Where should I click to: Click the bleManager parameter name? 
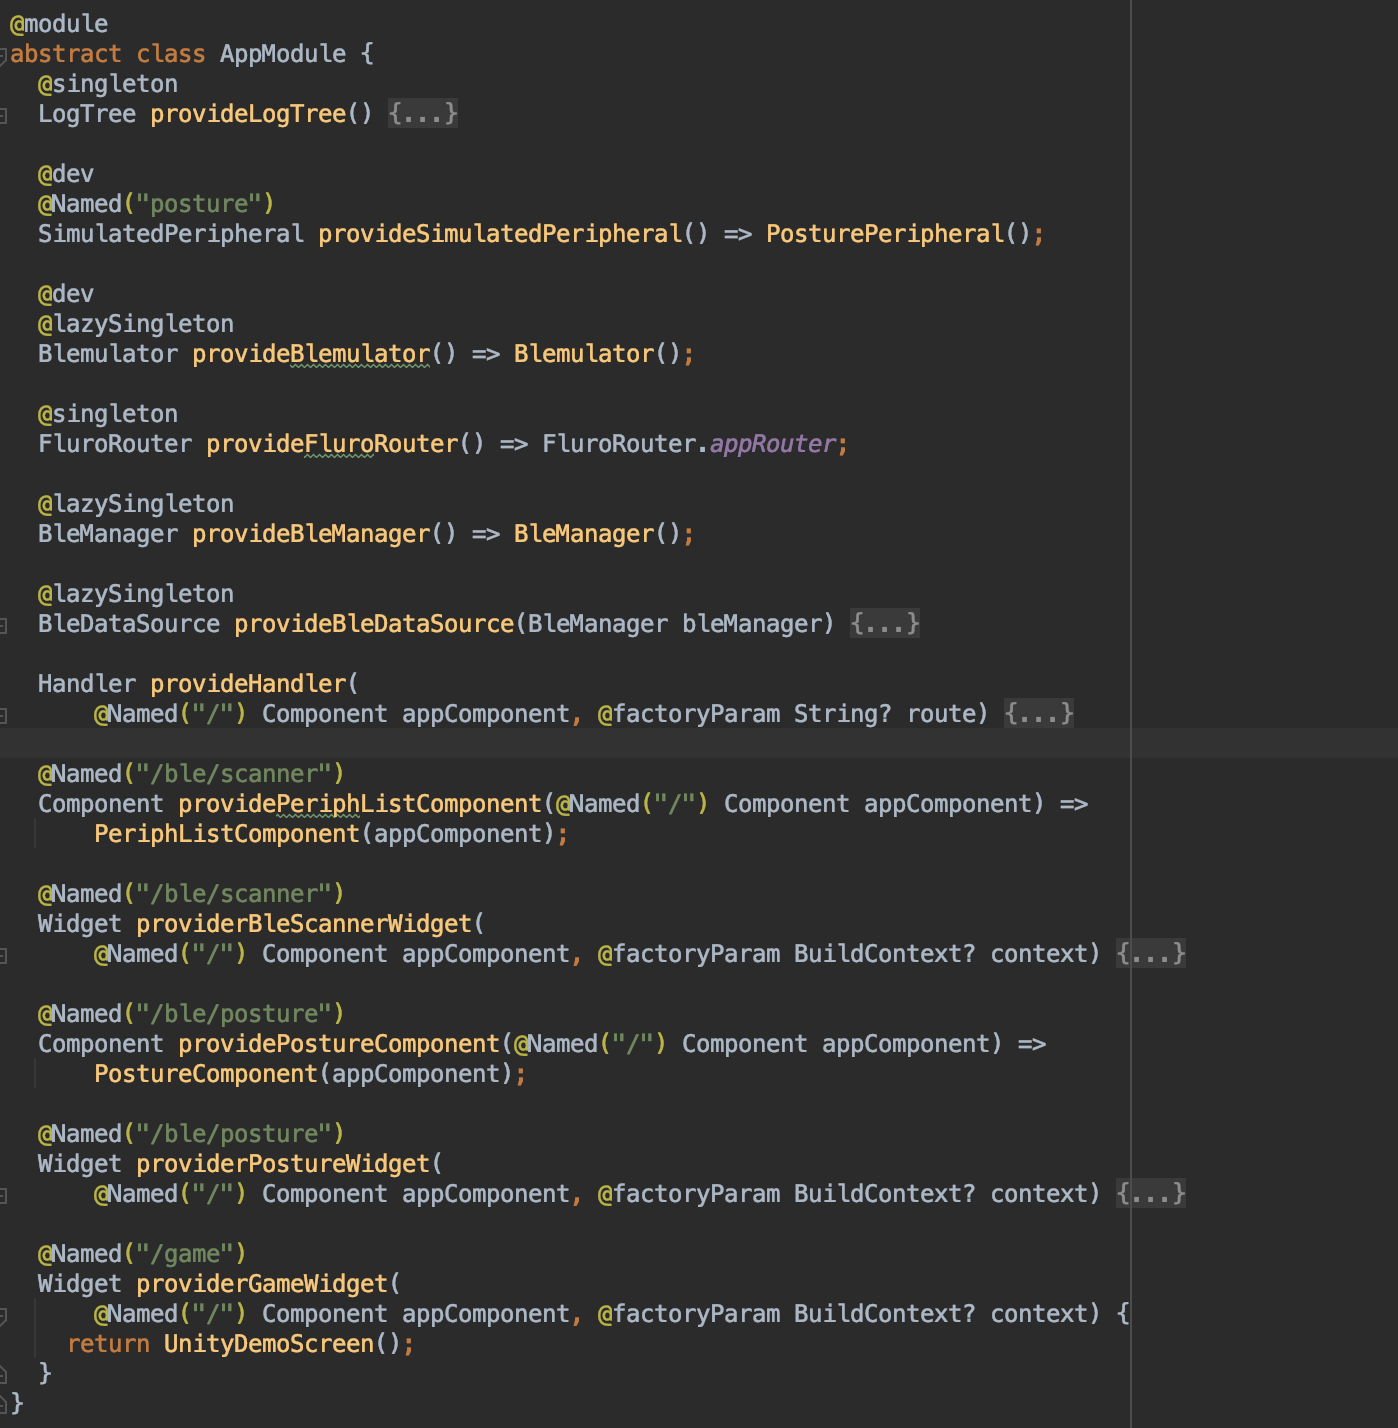coord(752,624)
